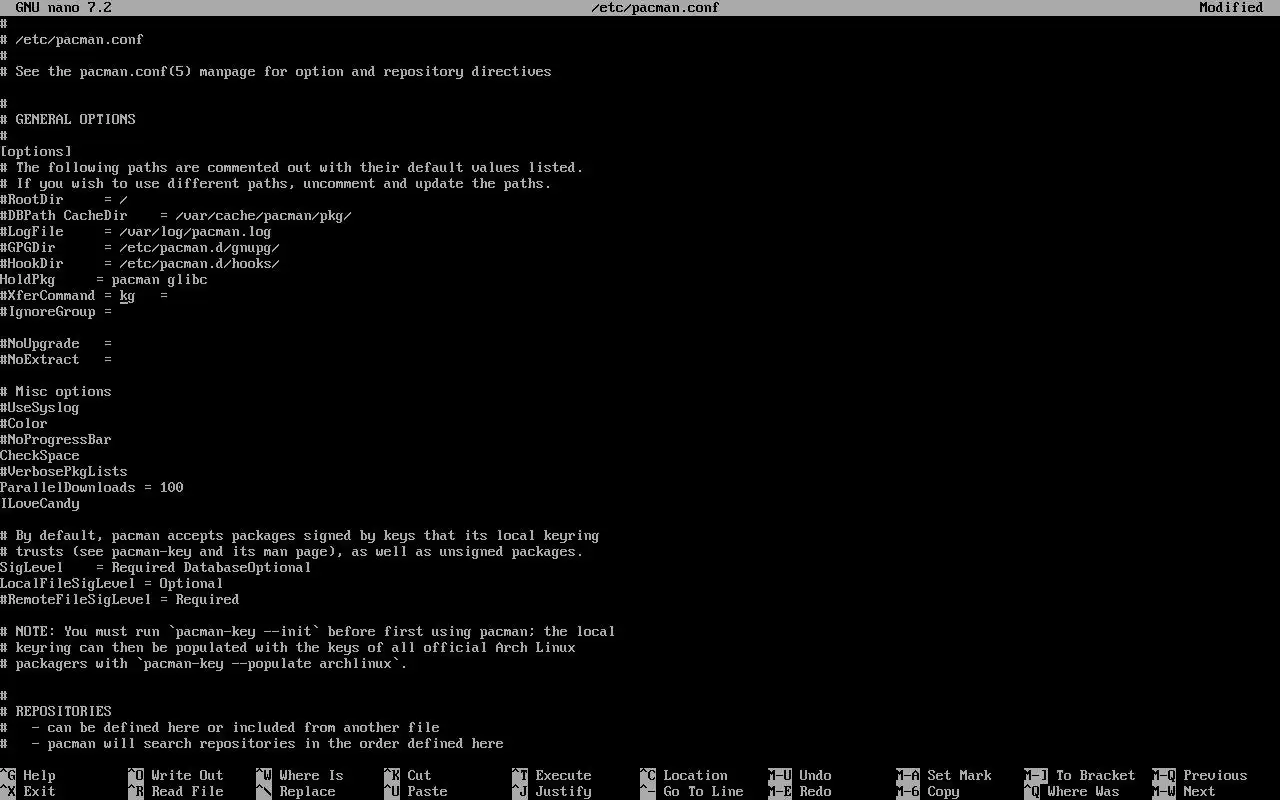Viewport: 1280px width, 800px height.
Task: Click the Replace shortcut
Action: click(296, 791)
